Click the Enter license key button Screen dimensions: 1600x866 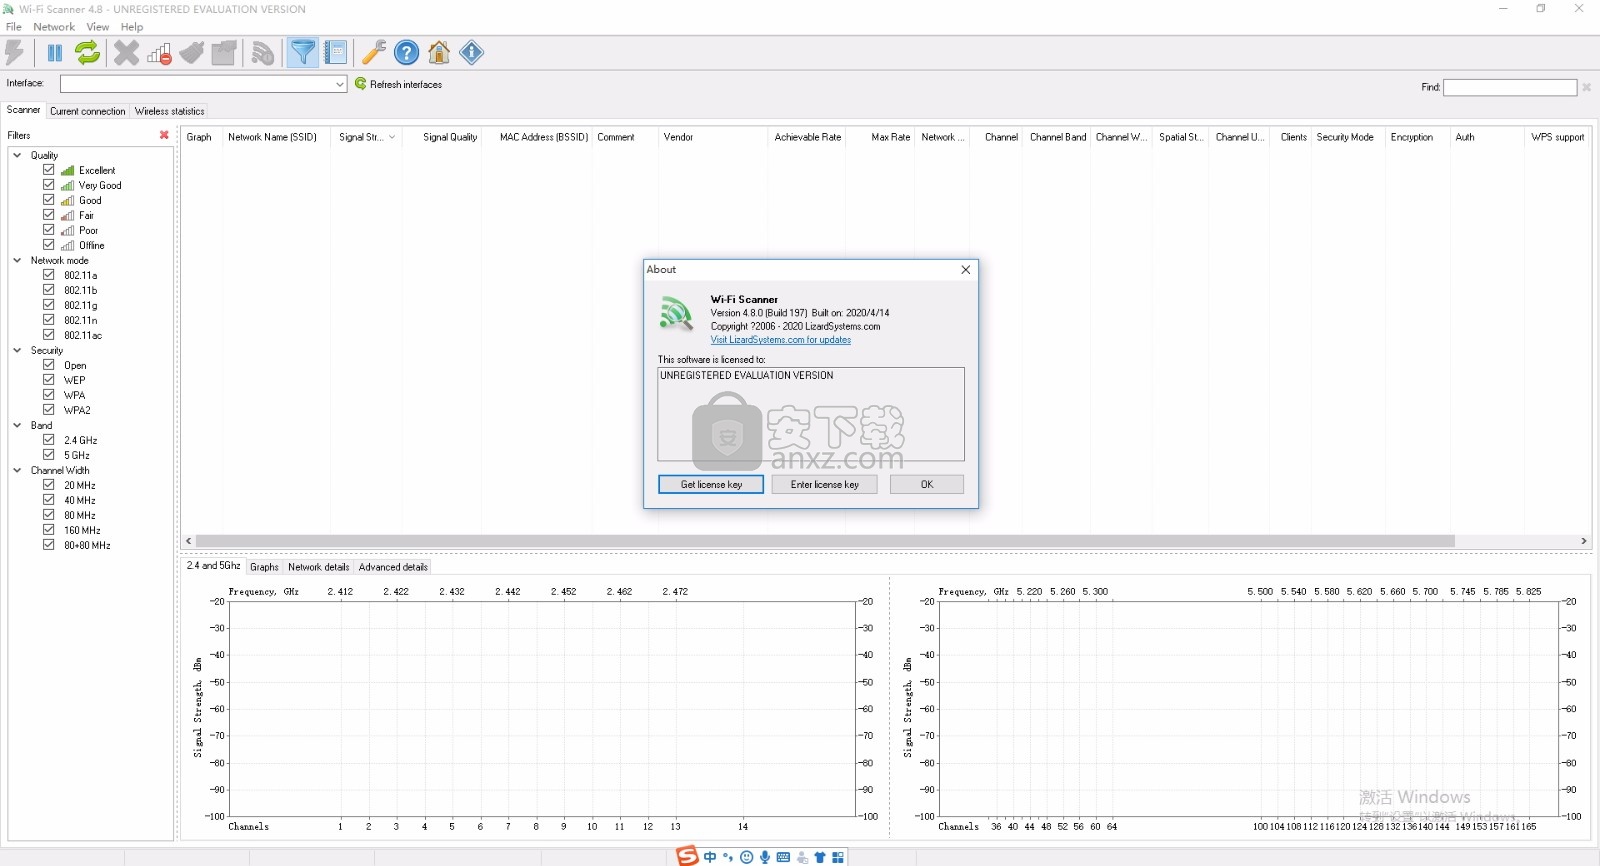click(x=825, y=484)
